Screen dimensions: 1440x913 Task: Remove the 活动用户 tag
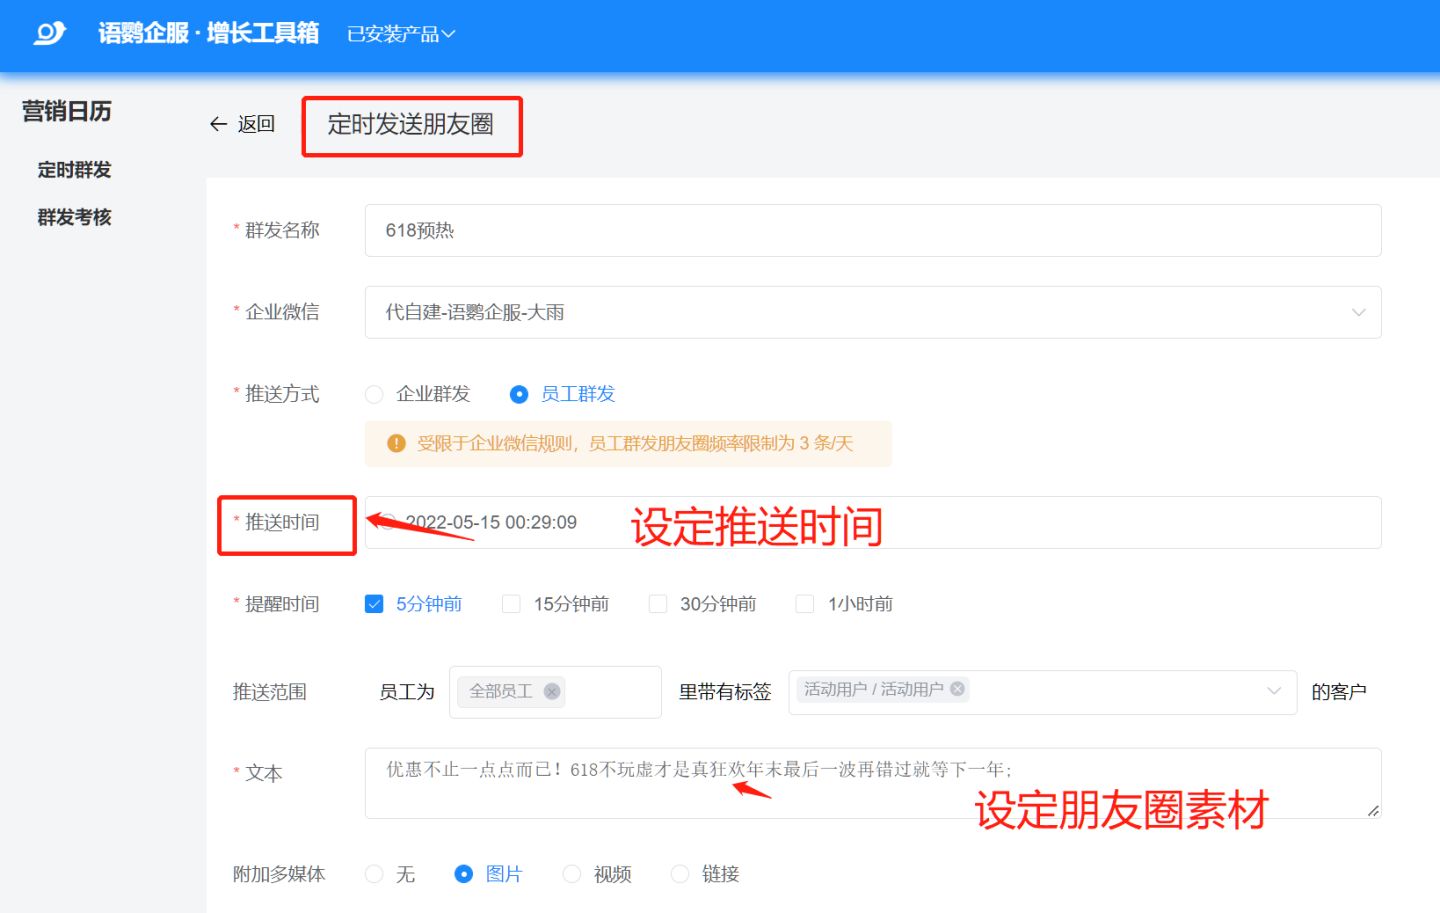click(957, 689)
